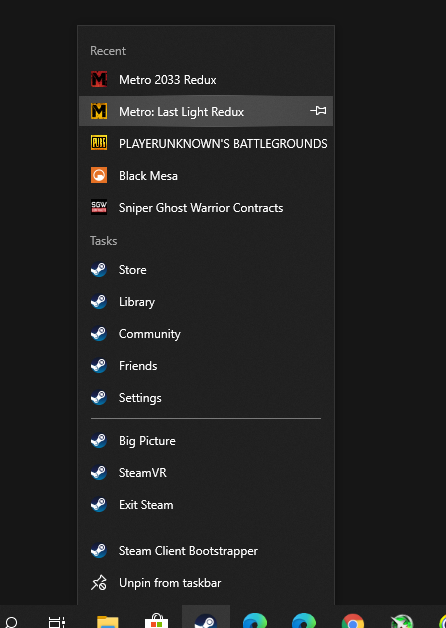Screen dimensions: 446x628
Task: Open File Explorer from the taskbar
Action: click(108, 621)
